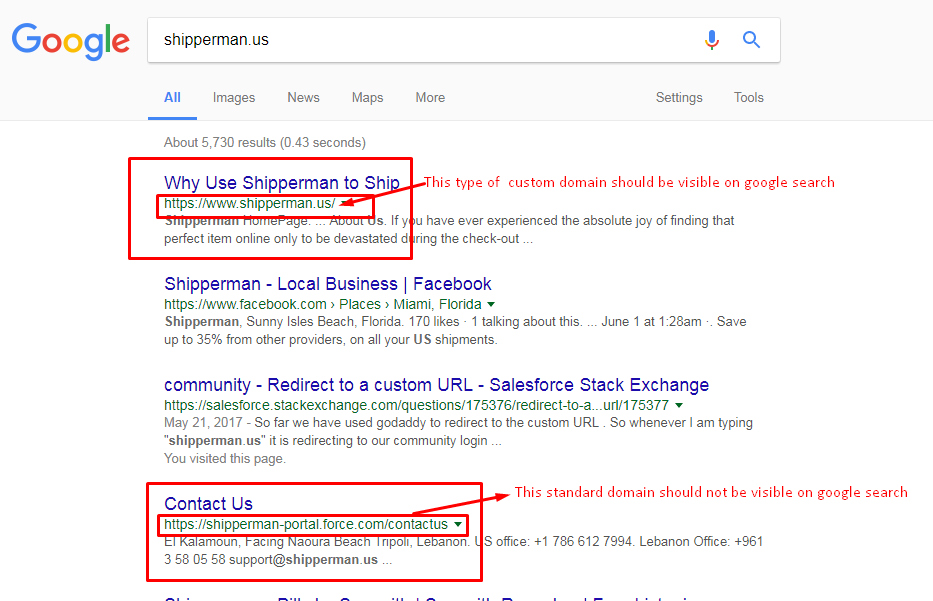The image size is (933, 601).
Task: Go to the Maps tab
Action: point(367,98)
